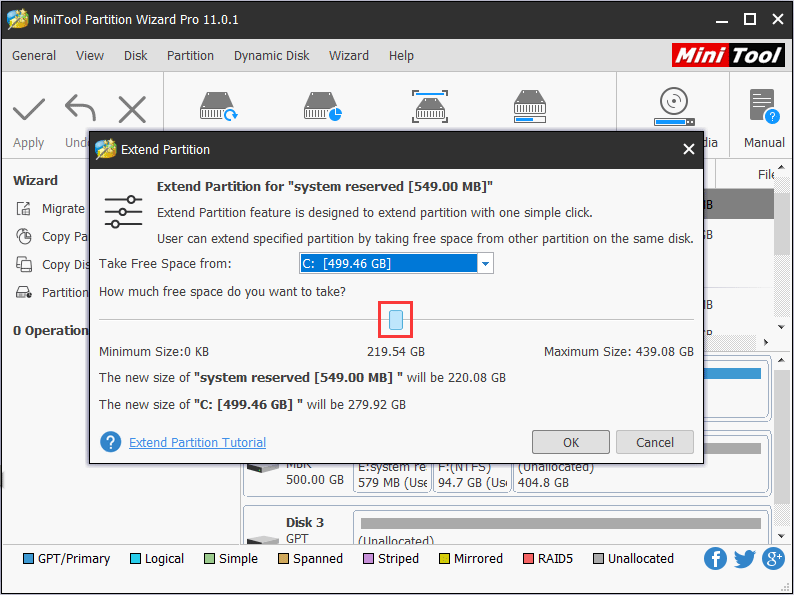This screenshot has width=794, height=595.
Task: Click the Discard X icon in toolbar
Action: (x=132, y=109)
